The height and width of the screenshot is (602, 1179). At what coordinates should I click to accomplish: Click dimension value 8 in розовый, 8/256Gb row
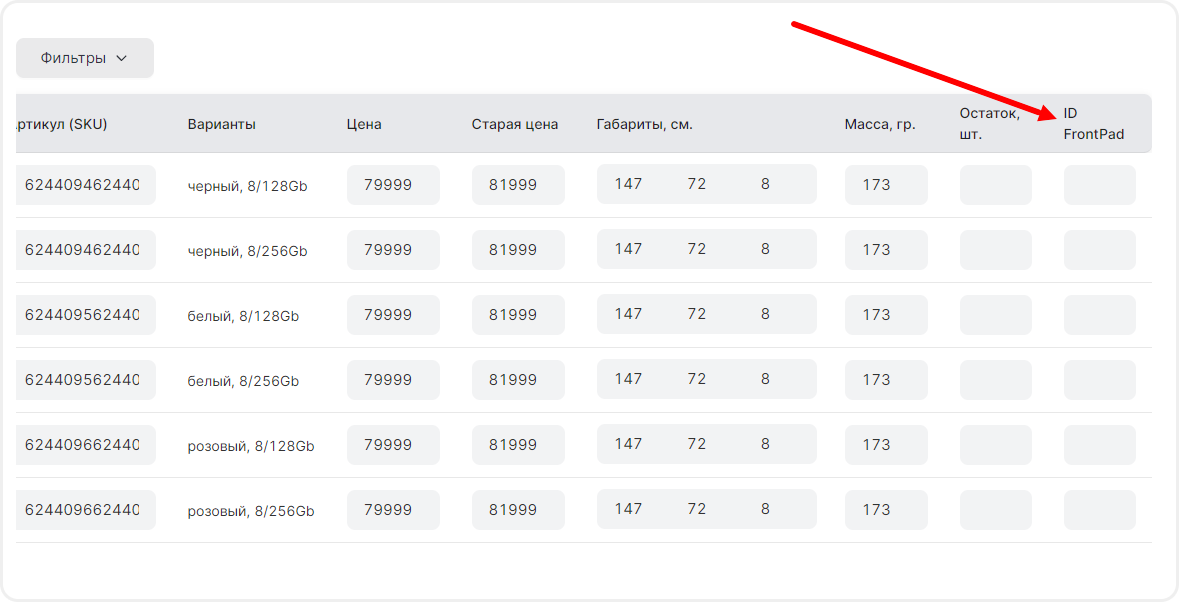[765, 509]
